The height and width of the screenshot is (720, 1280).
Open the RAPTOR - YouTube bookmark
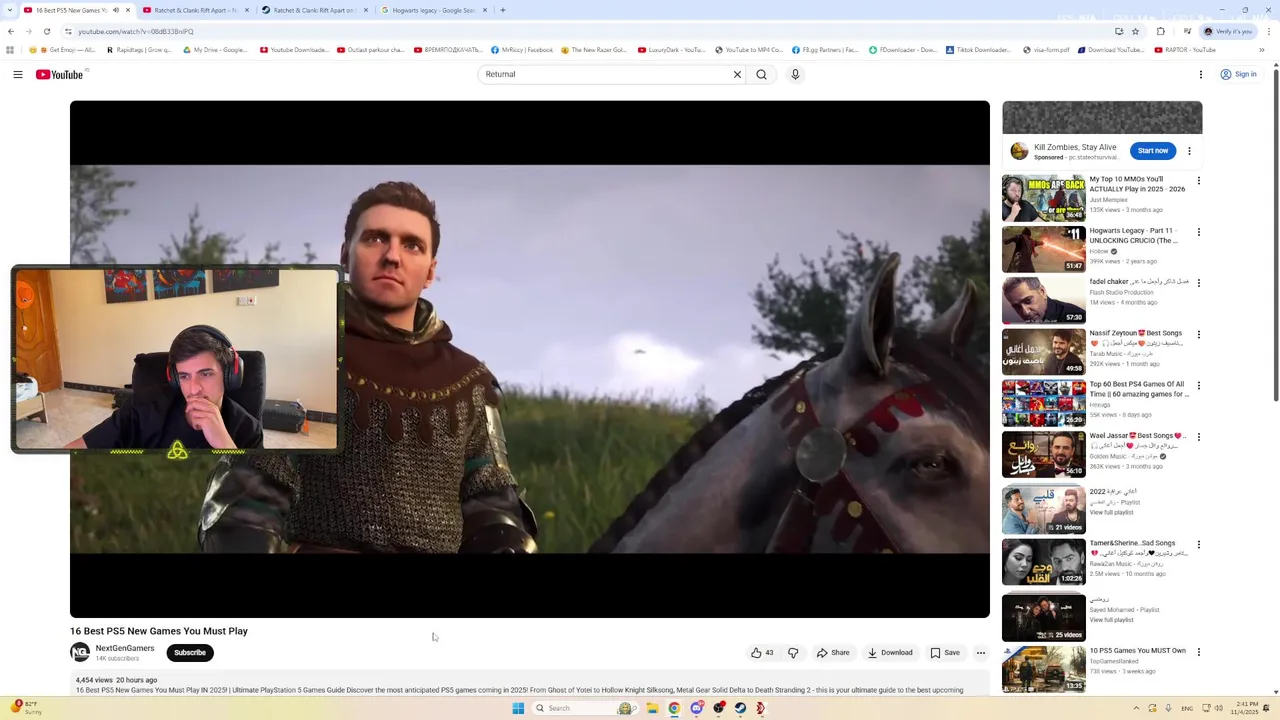tap(1184, 50)
